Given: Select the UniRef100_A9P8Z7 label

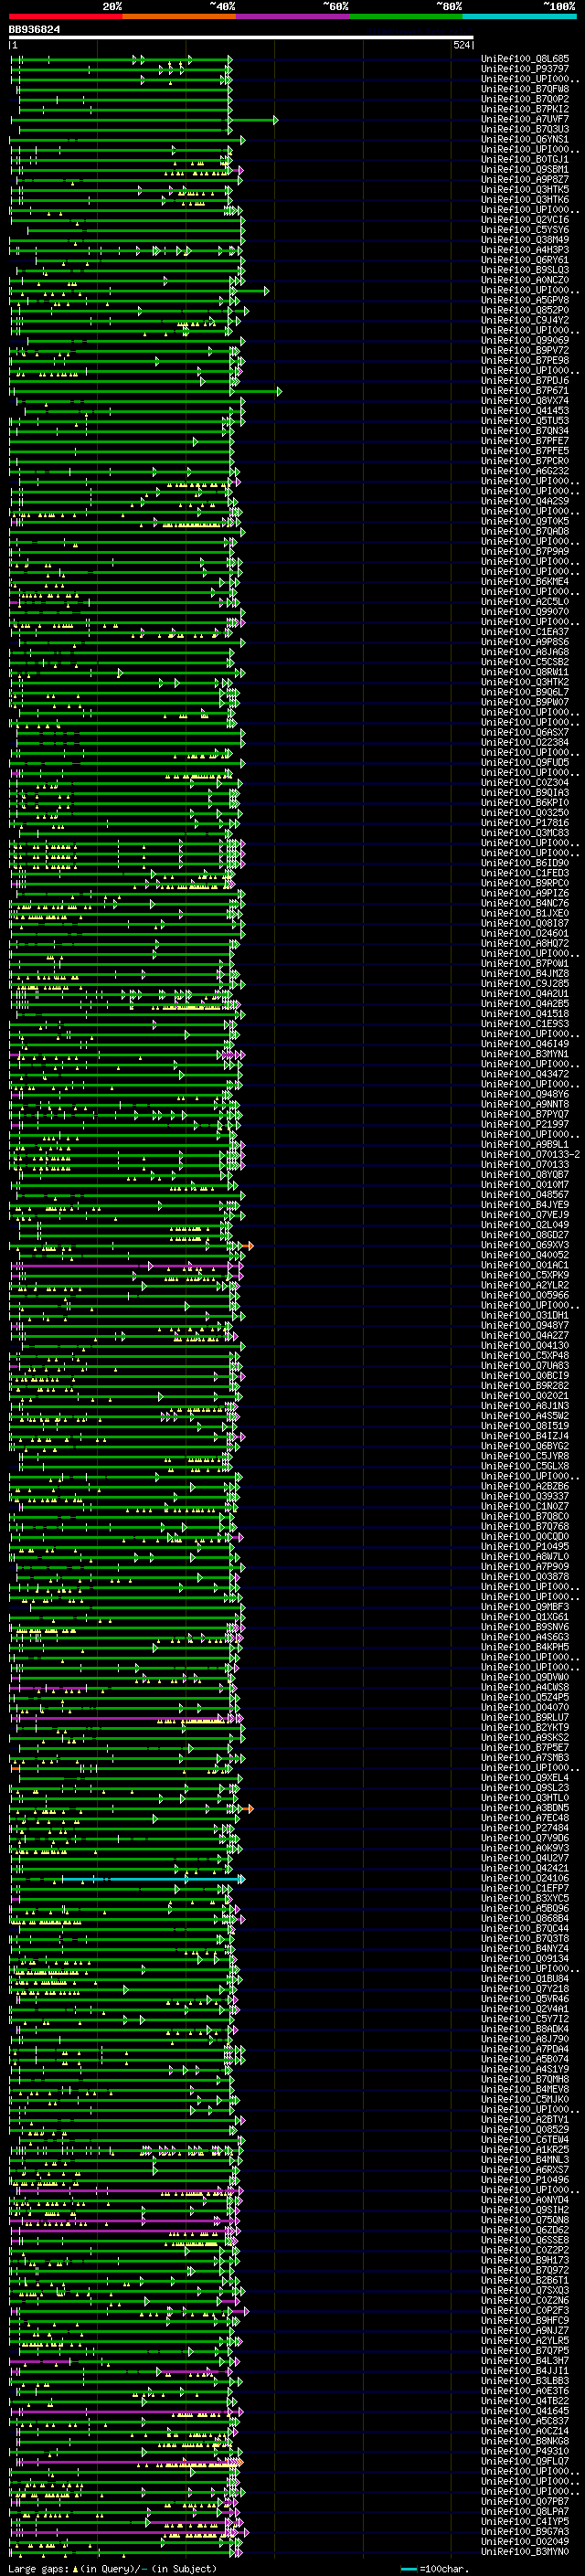Looking at the screenshot, I should coord(525,179).
